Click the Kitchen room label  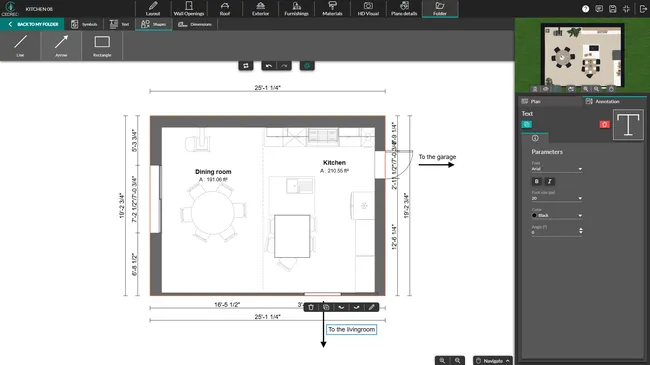[334, 163]
